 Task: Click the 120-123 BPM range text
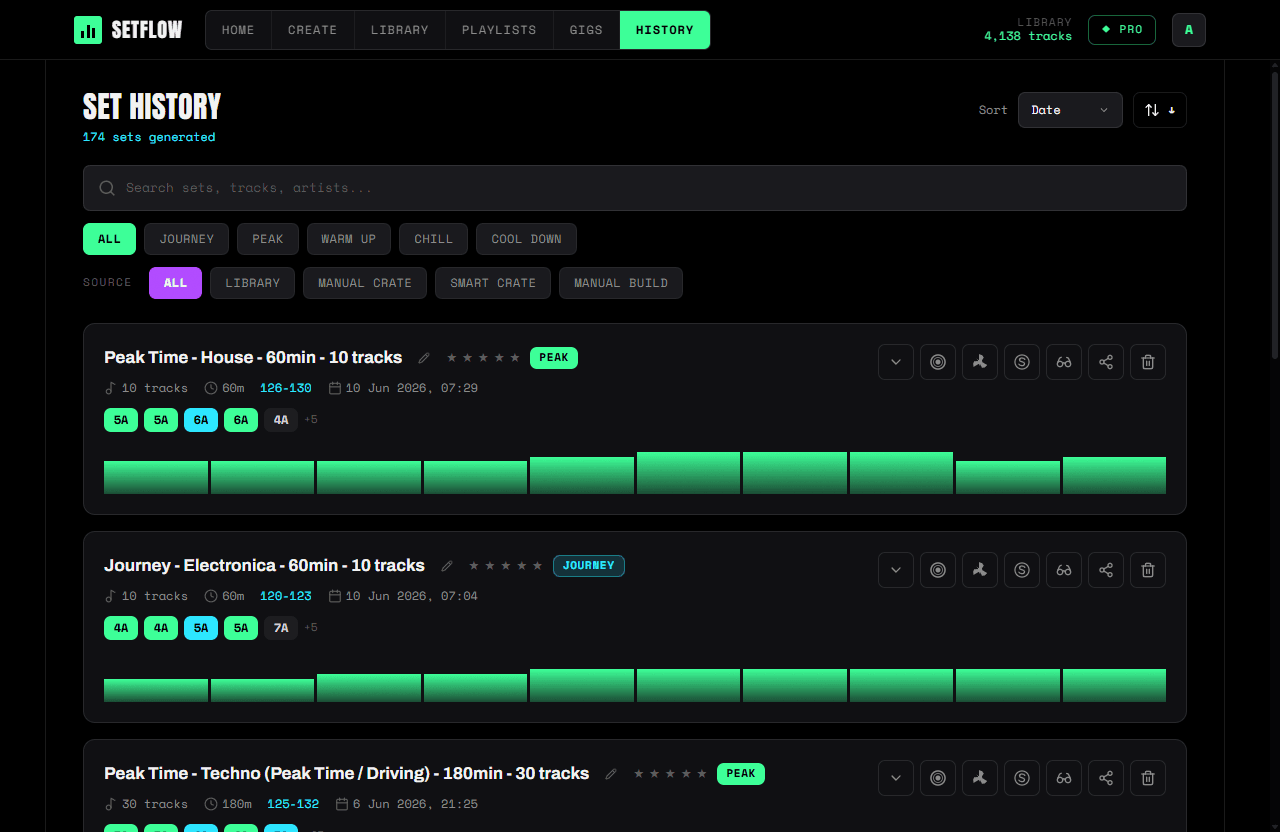point(286,596)
